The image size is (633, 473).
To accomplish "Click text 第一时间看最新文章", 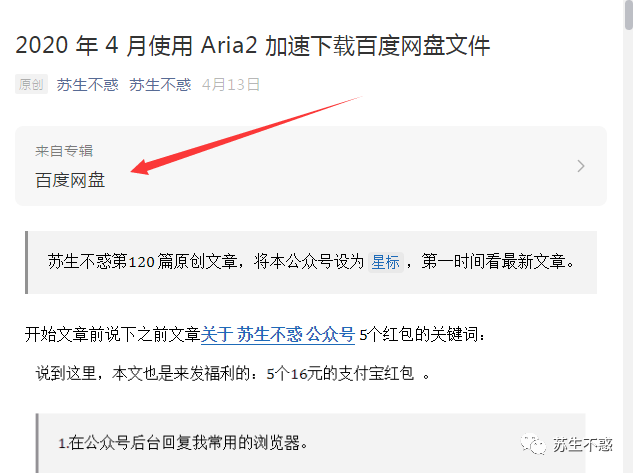I will pos(497,262).
